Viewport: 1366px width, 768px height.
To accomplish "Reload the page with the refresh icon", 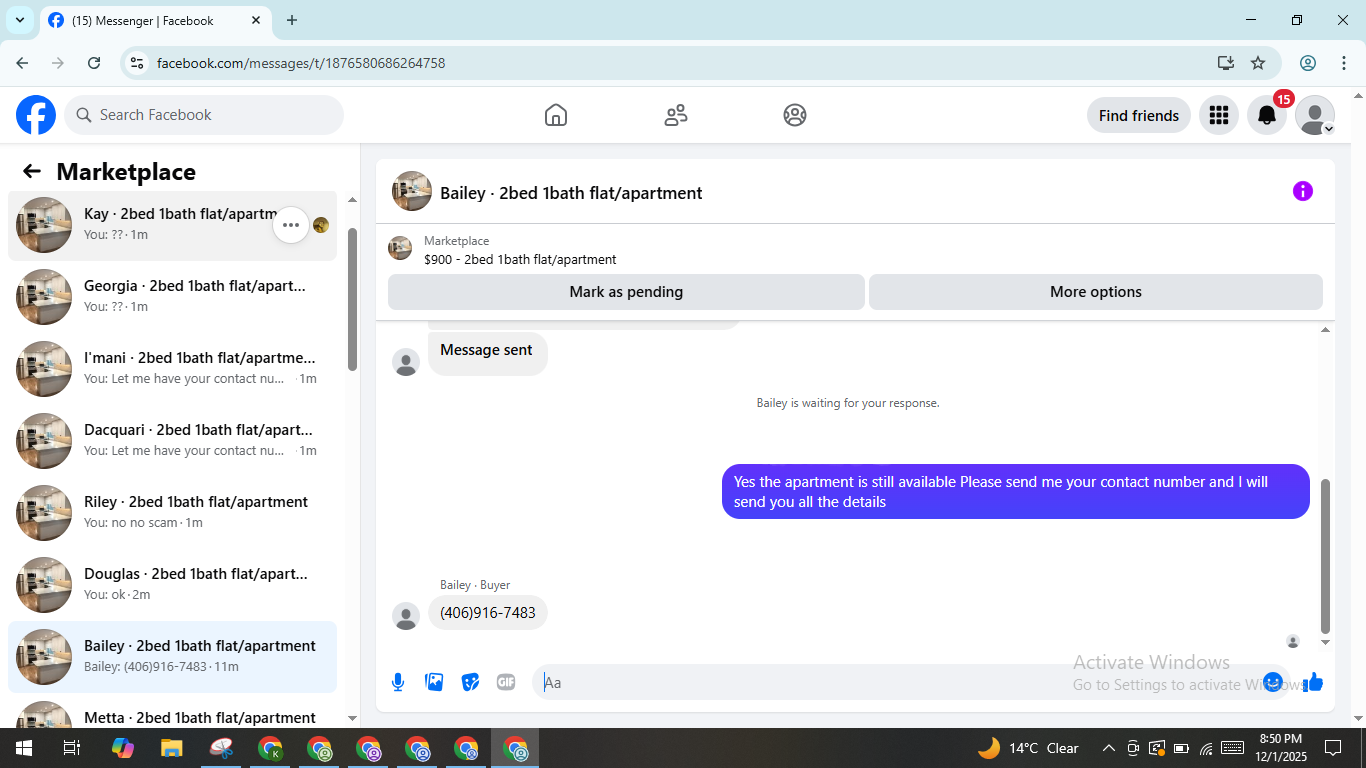I will (94, 63).
